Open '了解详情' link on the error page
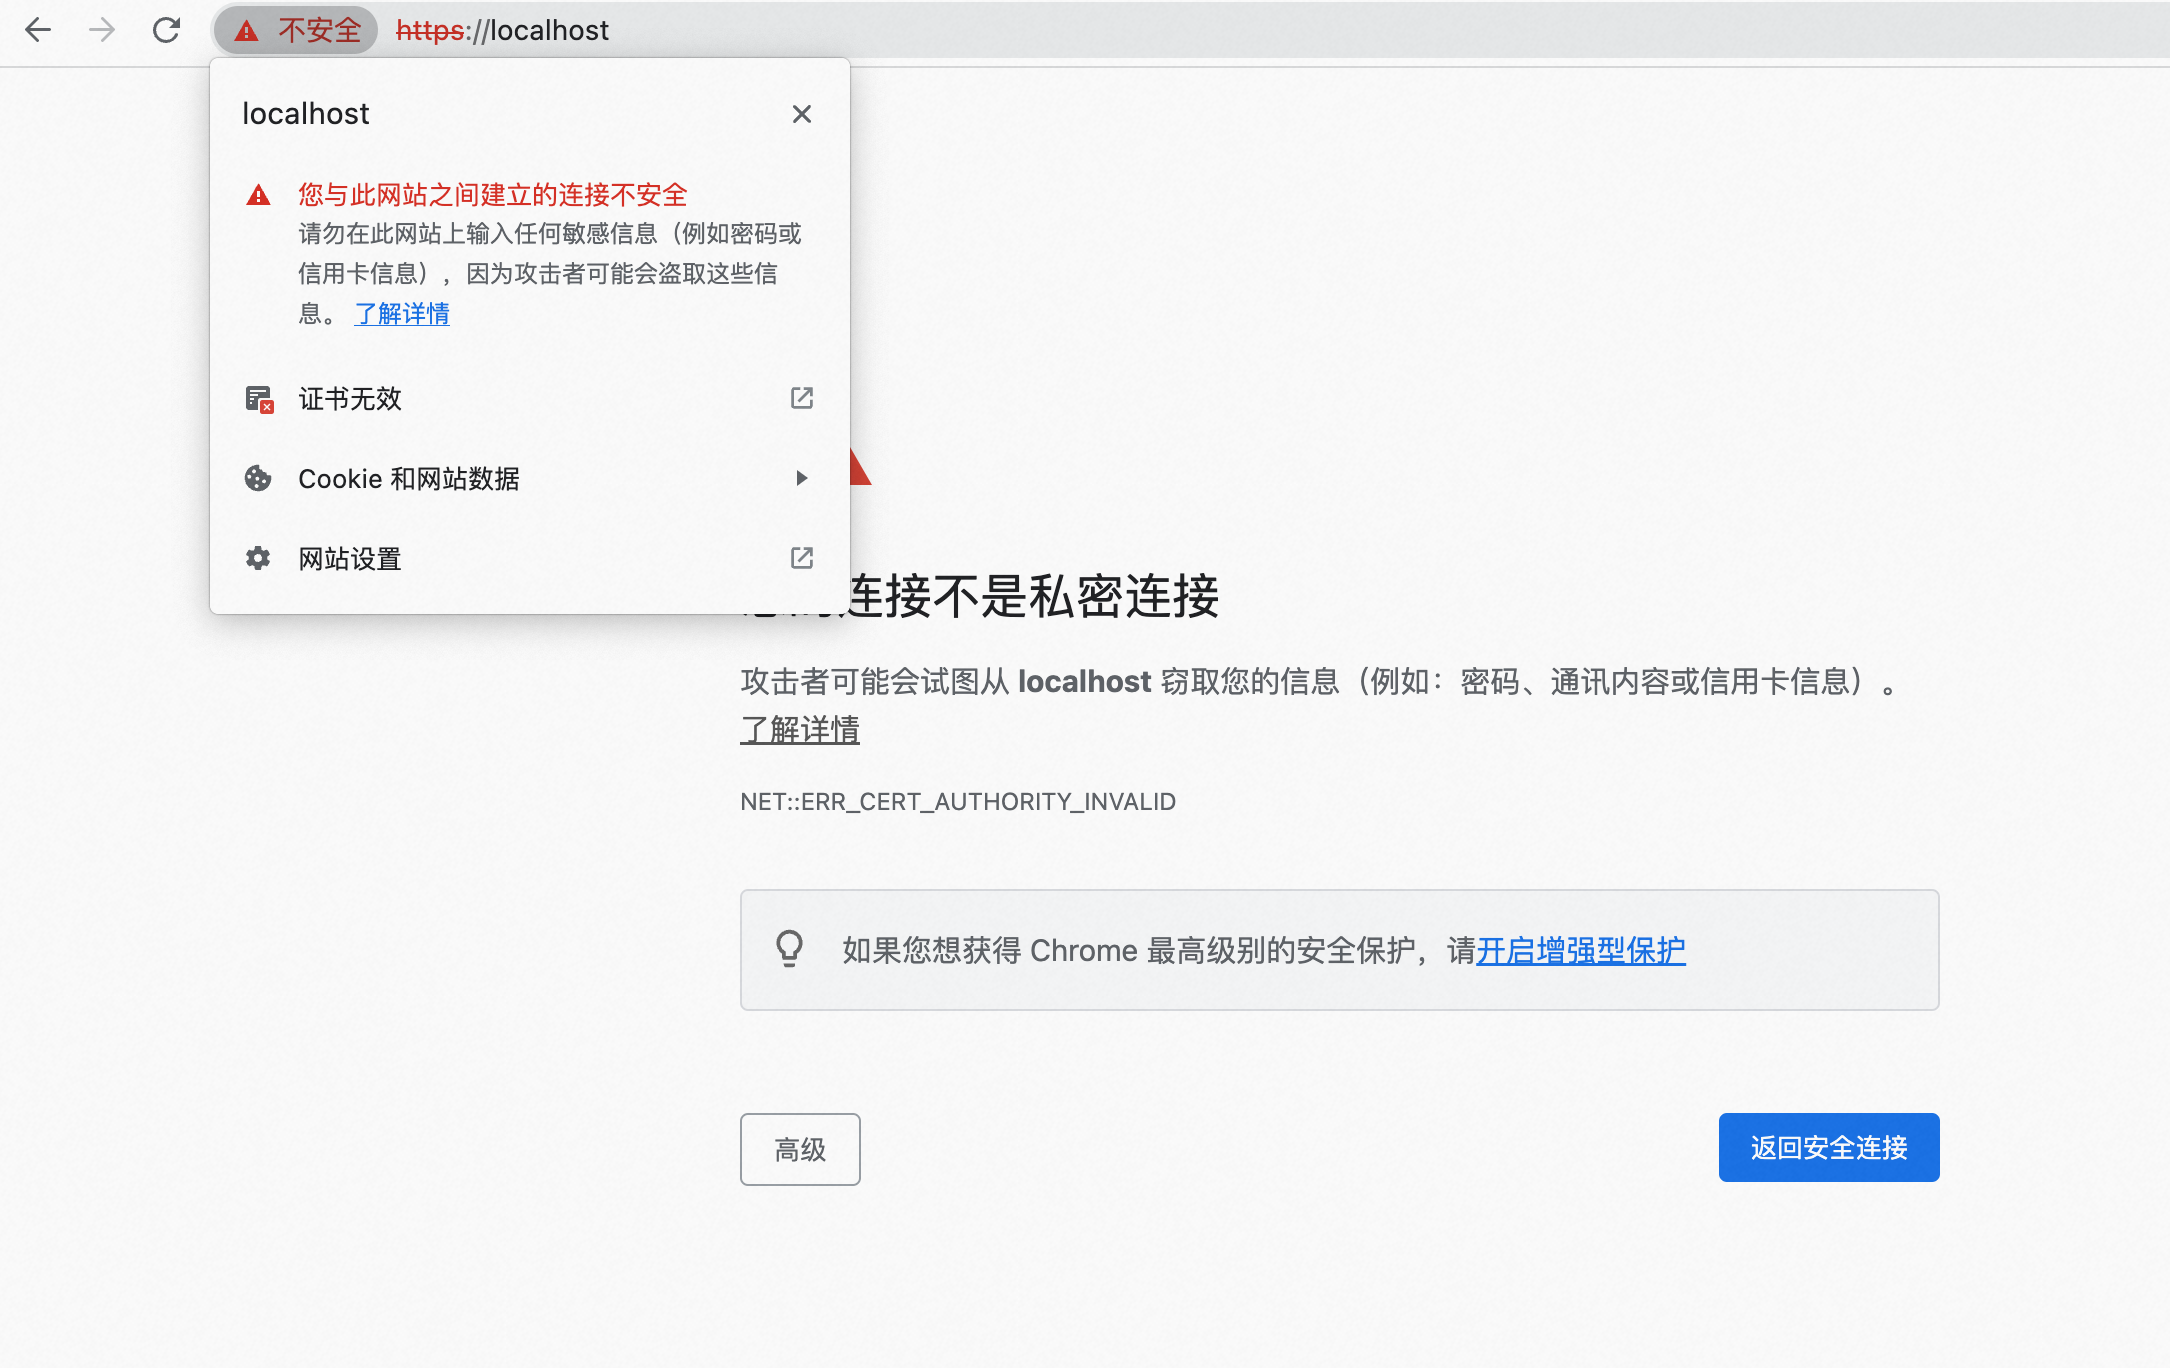Viewport: 2170px width, 1368px height. tap(800, 730)
